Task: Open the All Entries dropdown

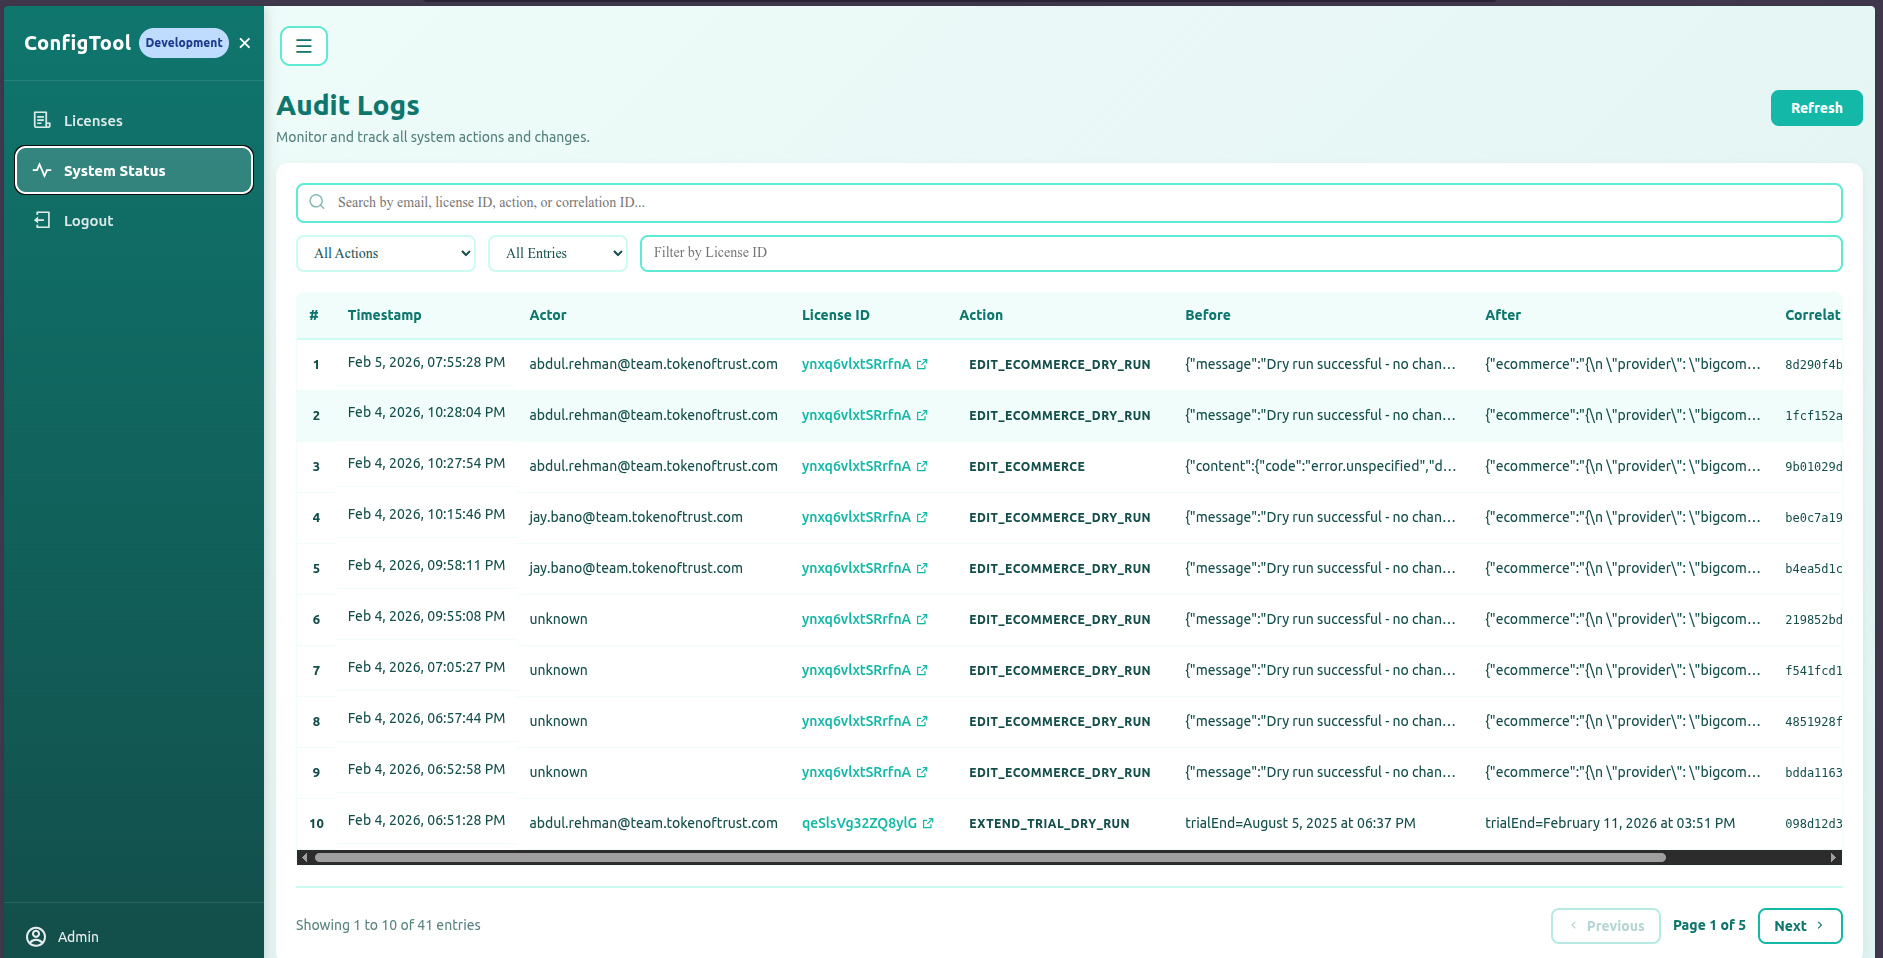Action: click(558, 253)
